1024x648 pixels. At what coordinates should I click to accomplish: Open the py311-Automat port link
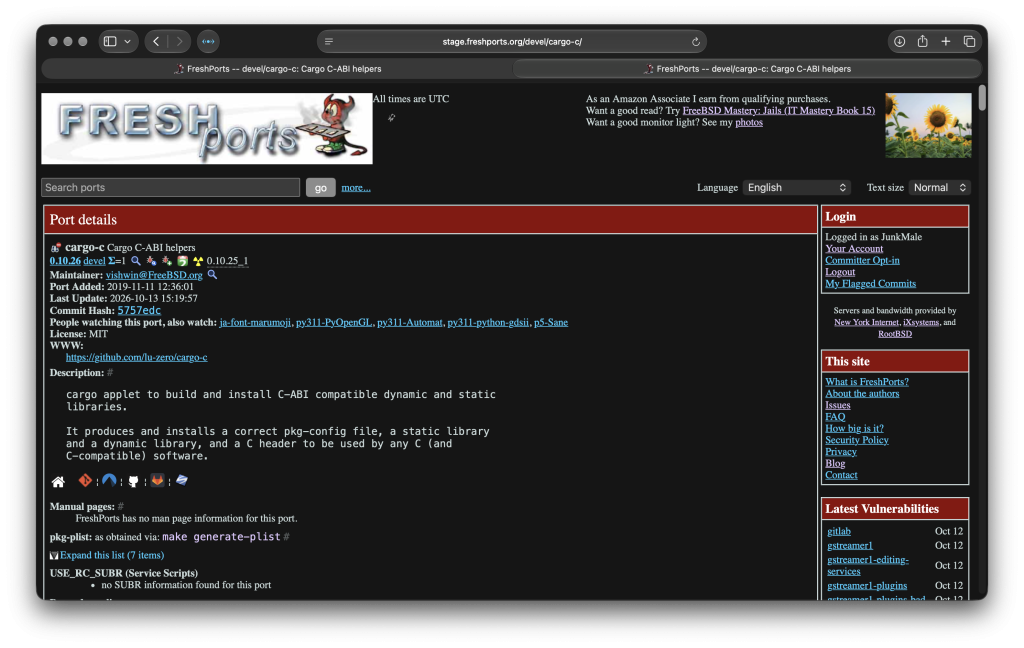click(x=409, y=322)
